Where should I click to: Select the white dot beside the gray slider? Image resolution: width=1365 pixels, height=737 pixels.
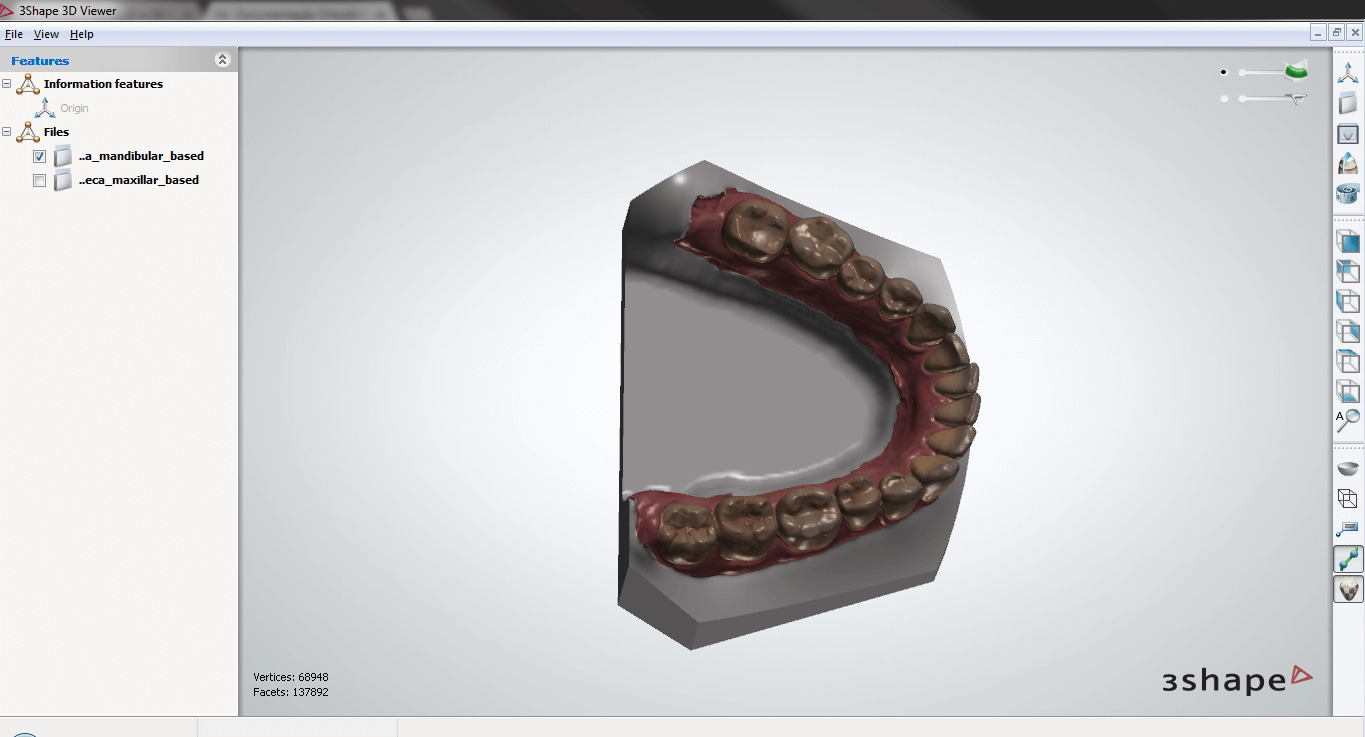coord(1223,98)
